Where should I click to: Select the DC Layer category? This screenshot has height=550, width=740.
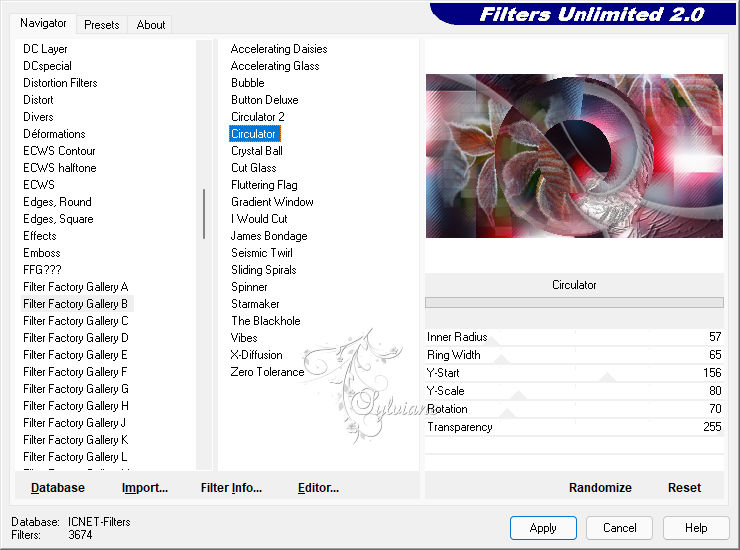pos(45,49)
